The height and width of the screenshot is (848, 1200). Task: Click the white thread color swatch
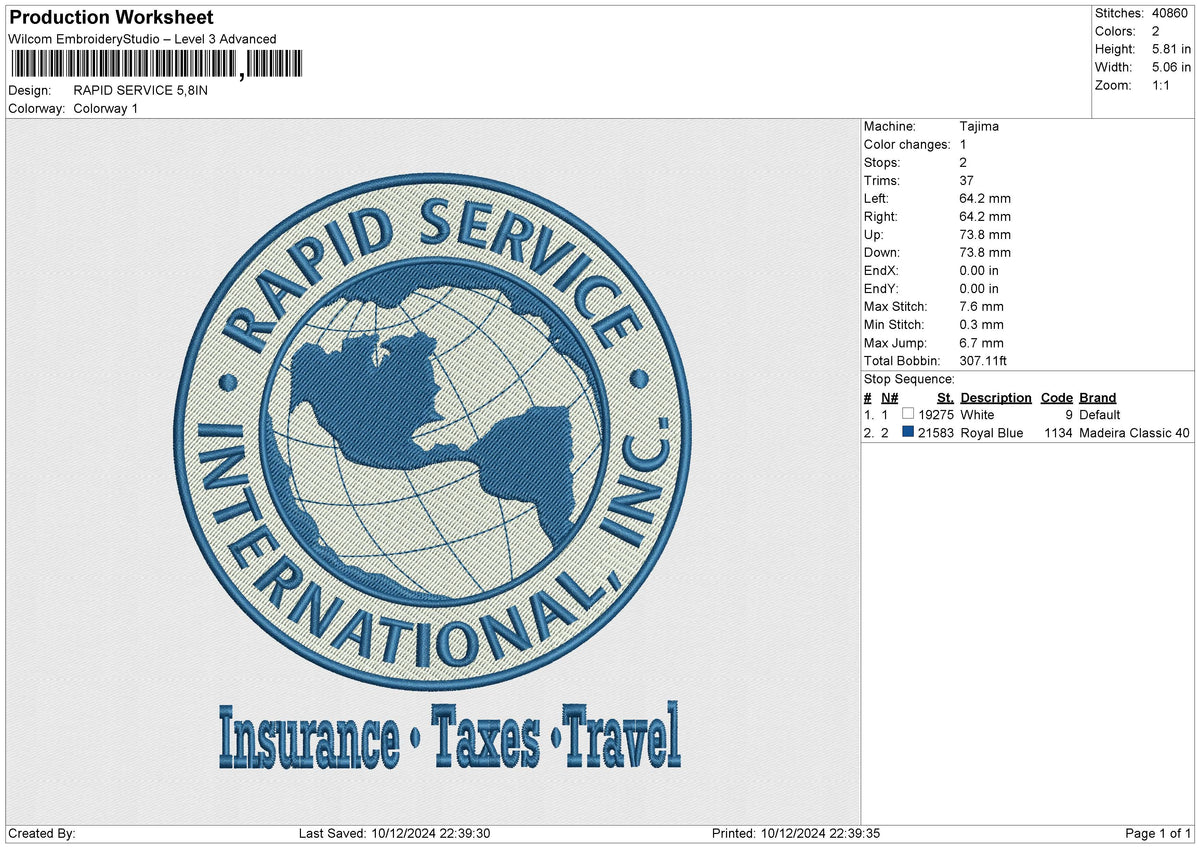click(x=908, y=414)
